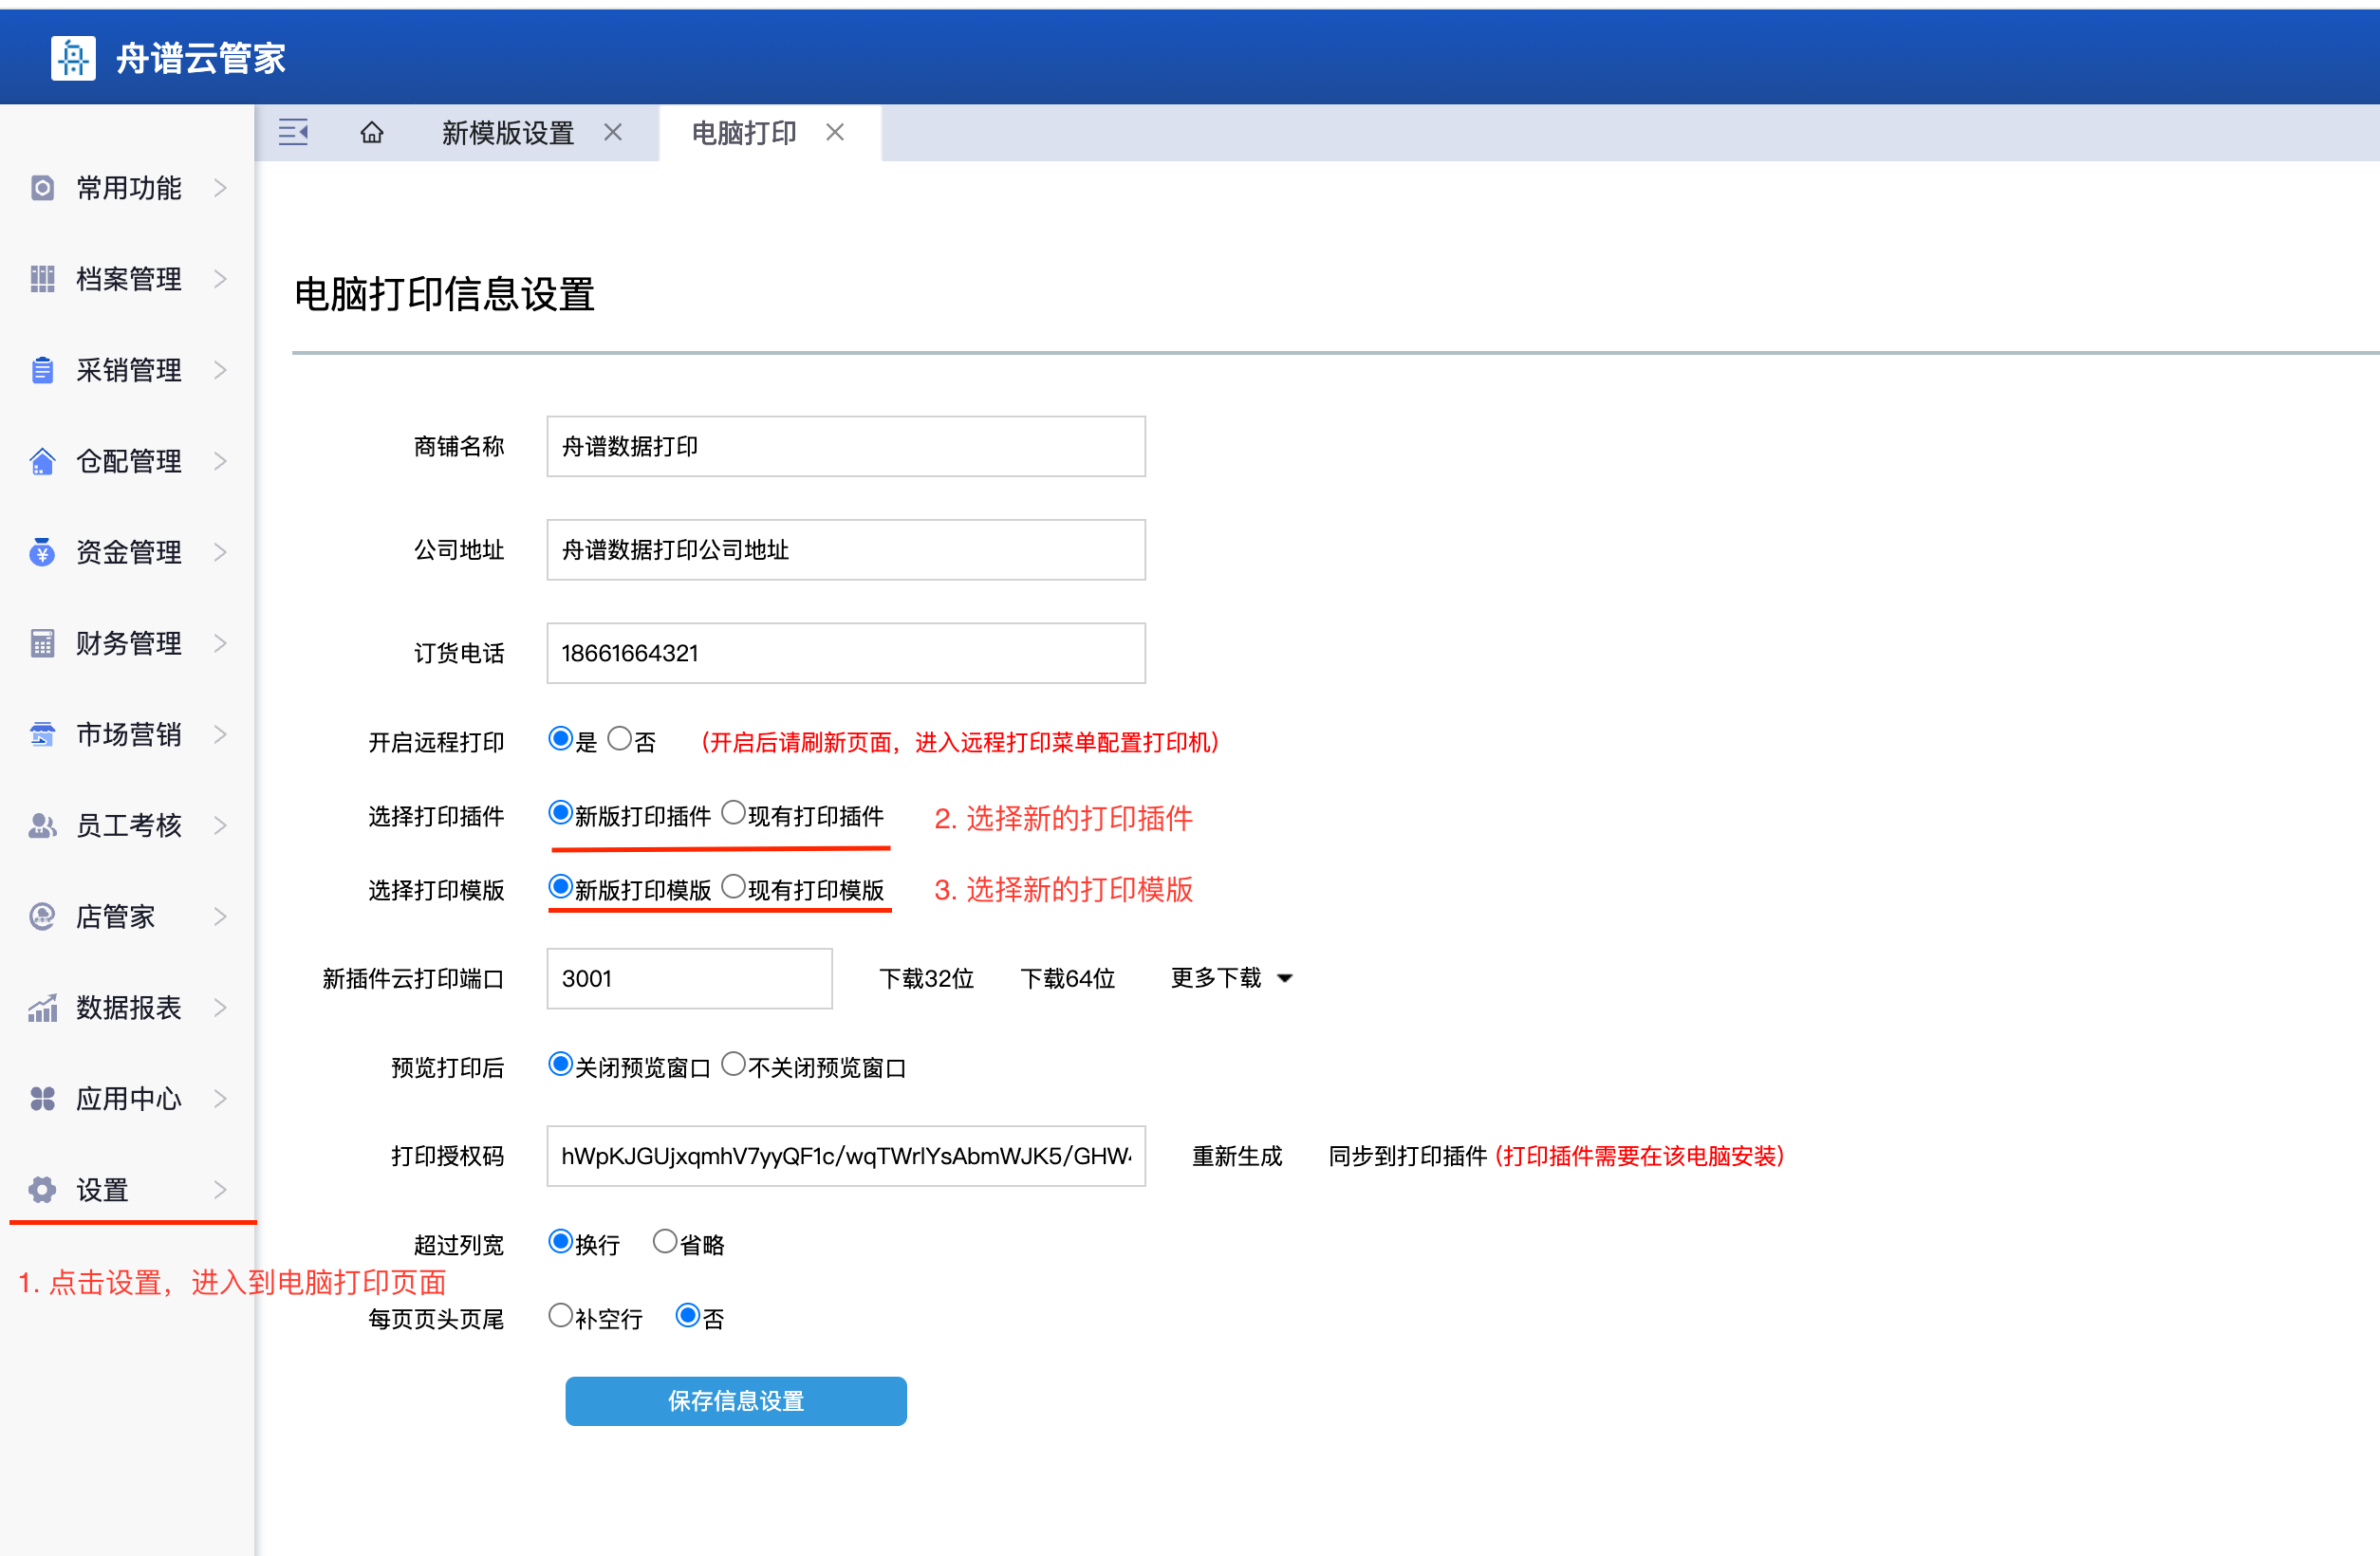Click the 员工考核 people icon
The image size is (2380, 1556).
(x=42, y=825)
